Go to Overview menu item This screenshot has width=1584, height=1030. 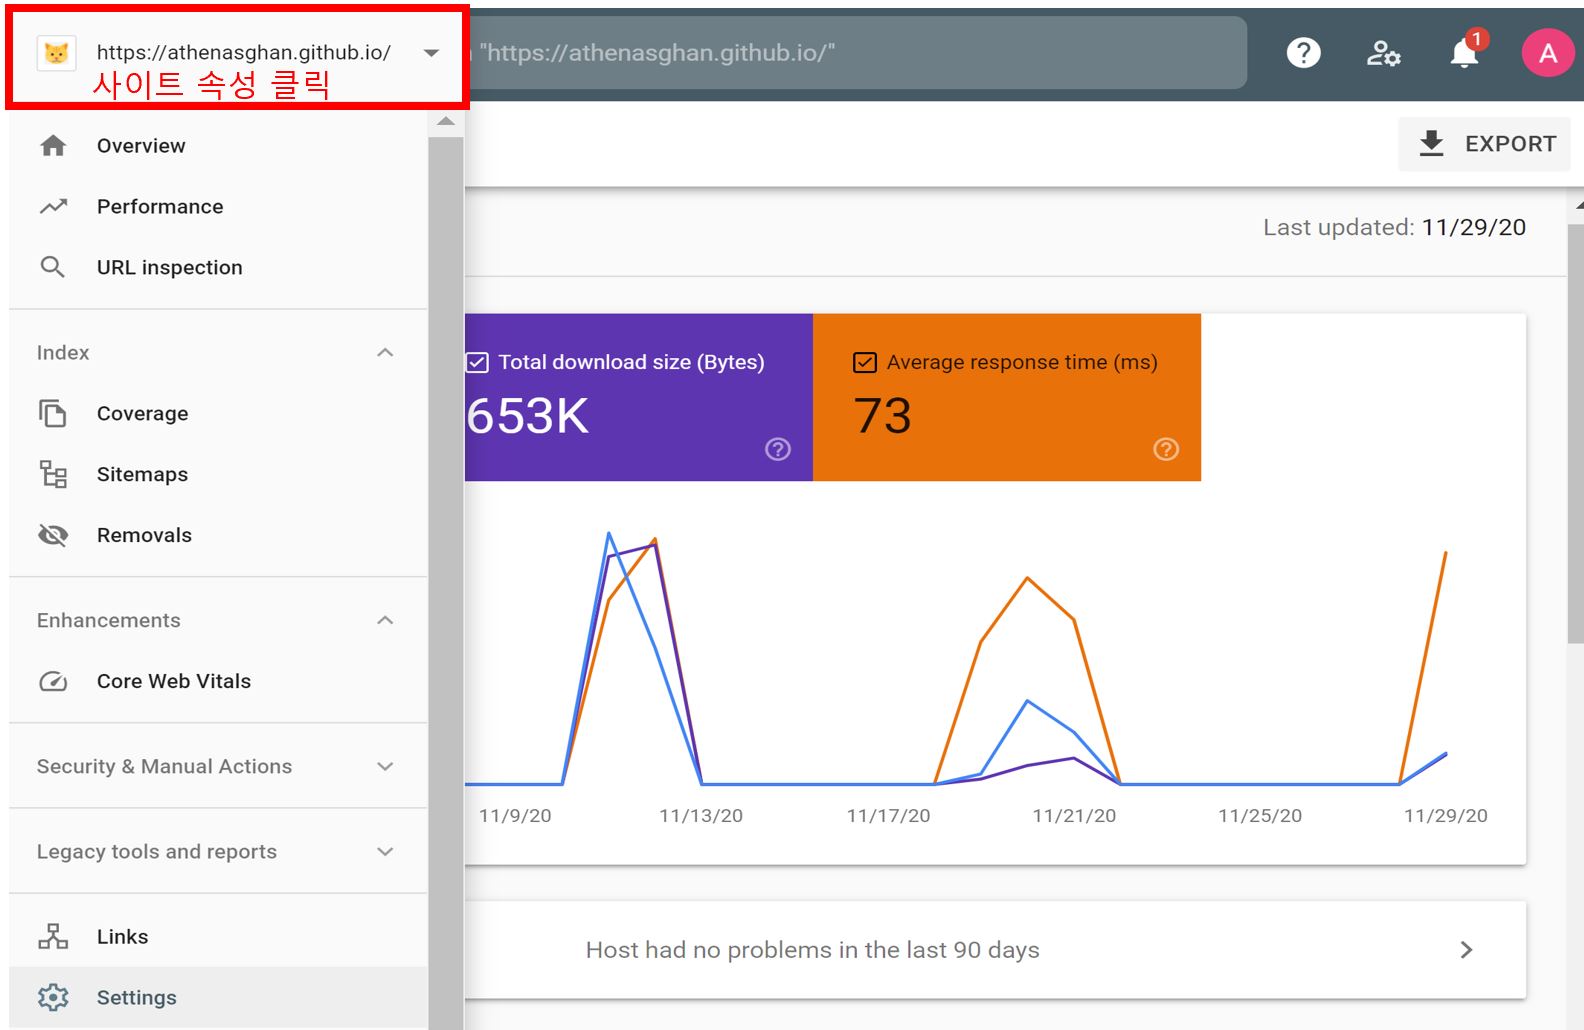pyautogui.click(x=218, y=146)
